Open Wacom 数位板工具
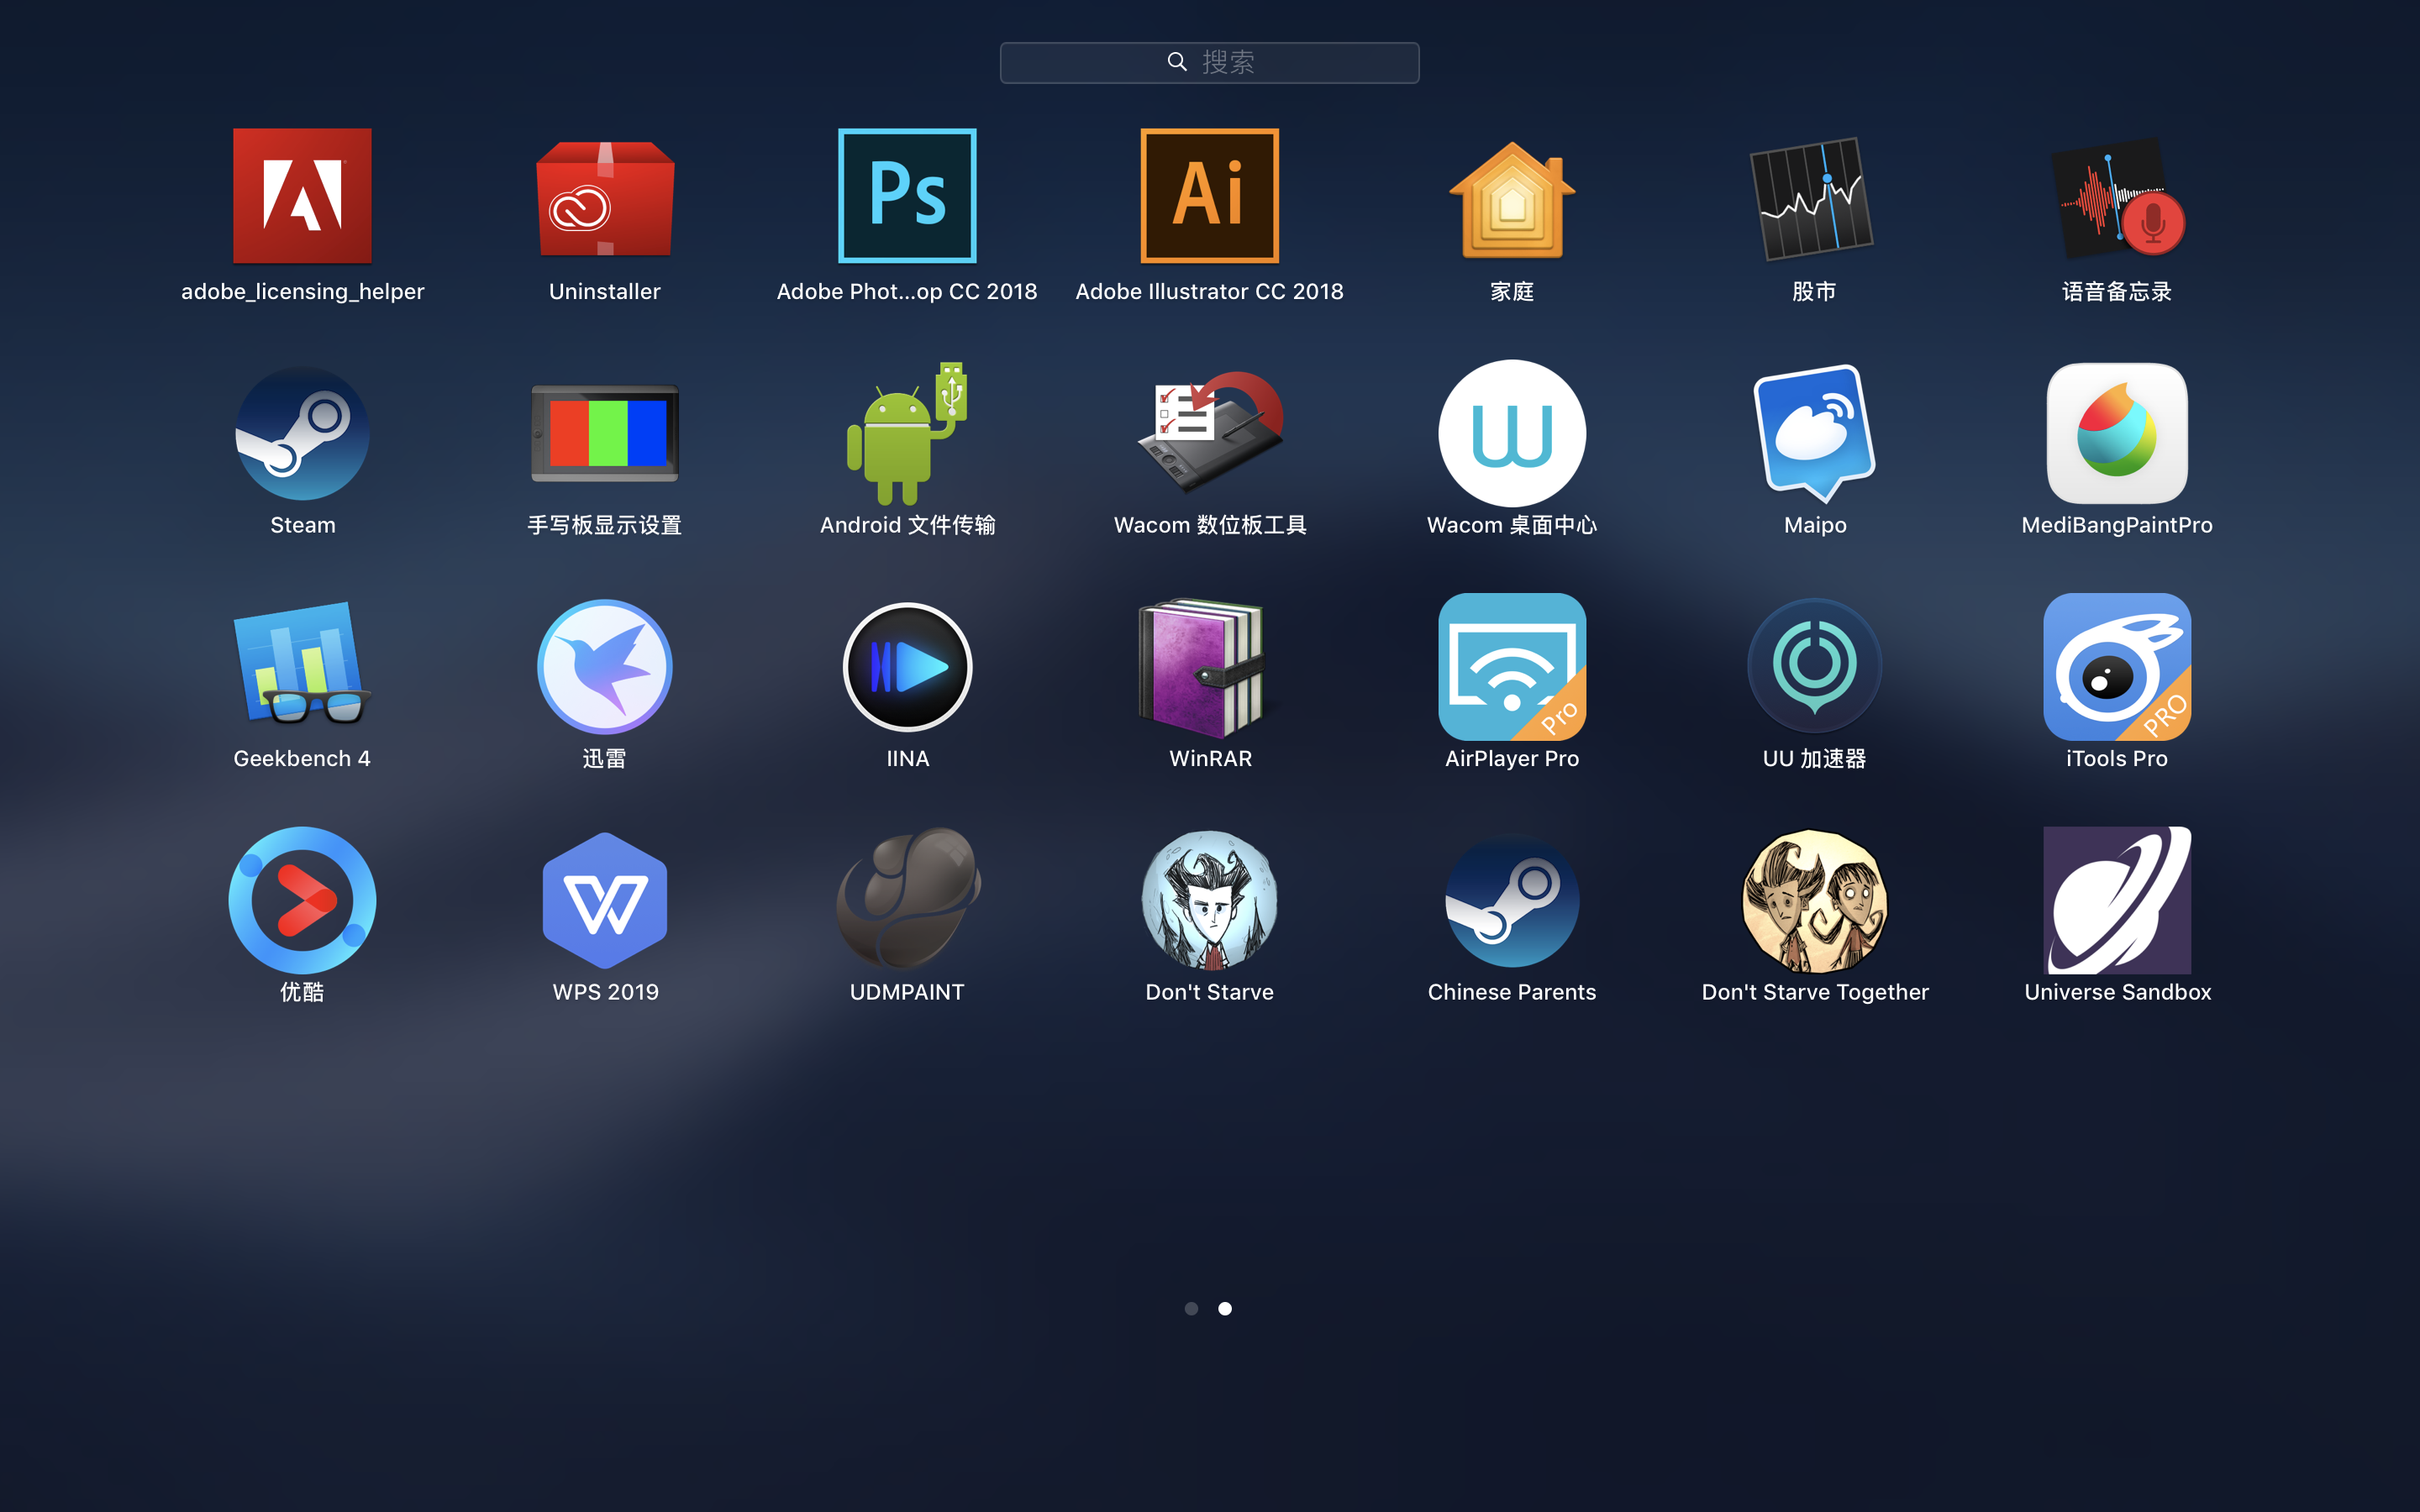 click(1210, 433)
